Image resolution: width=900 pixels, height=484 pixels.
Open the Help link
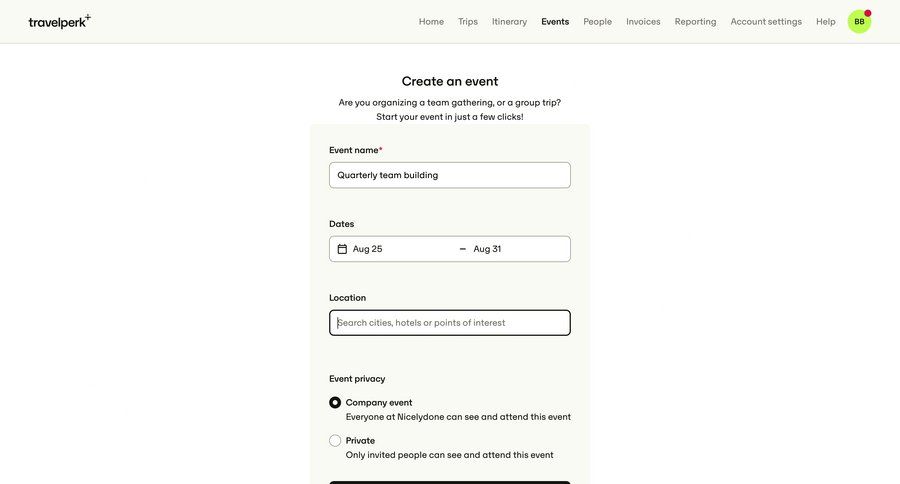coord(826,21)
